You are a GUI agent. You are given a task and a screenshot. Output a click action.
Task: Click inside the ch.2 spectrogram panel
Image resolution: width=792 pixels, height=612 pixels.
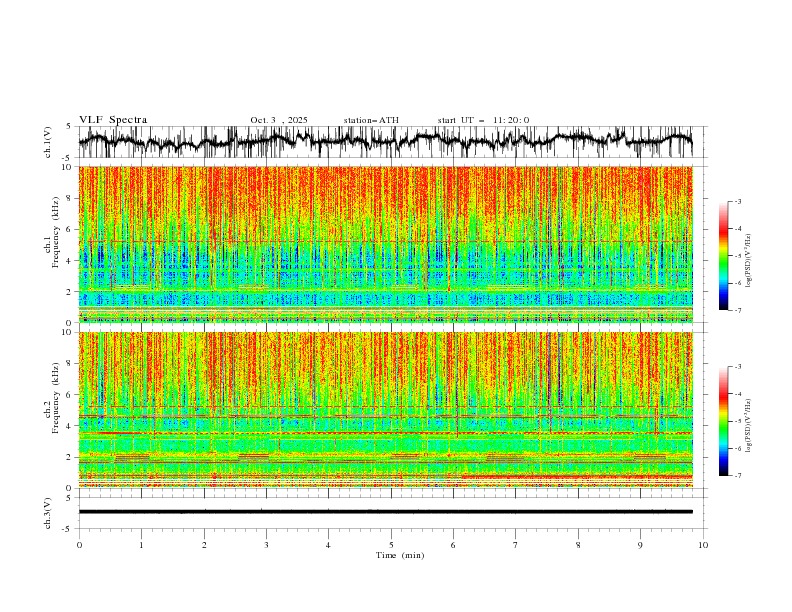pos(385,410)
